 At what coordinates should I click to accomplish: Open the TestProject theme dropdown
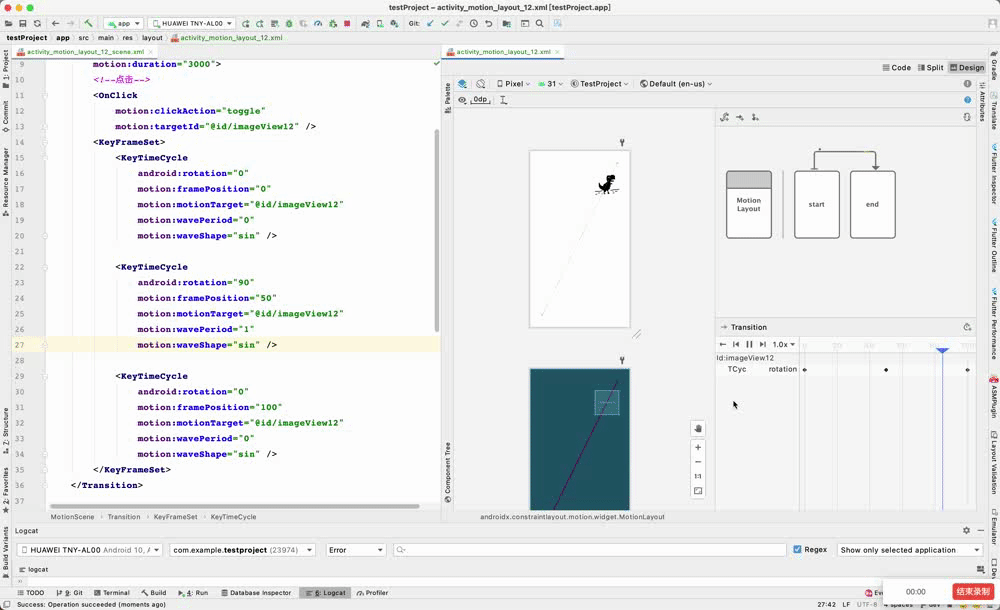(599, 84)
